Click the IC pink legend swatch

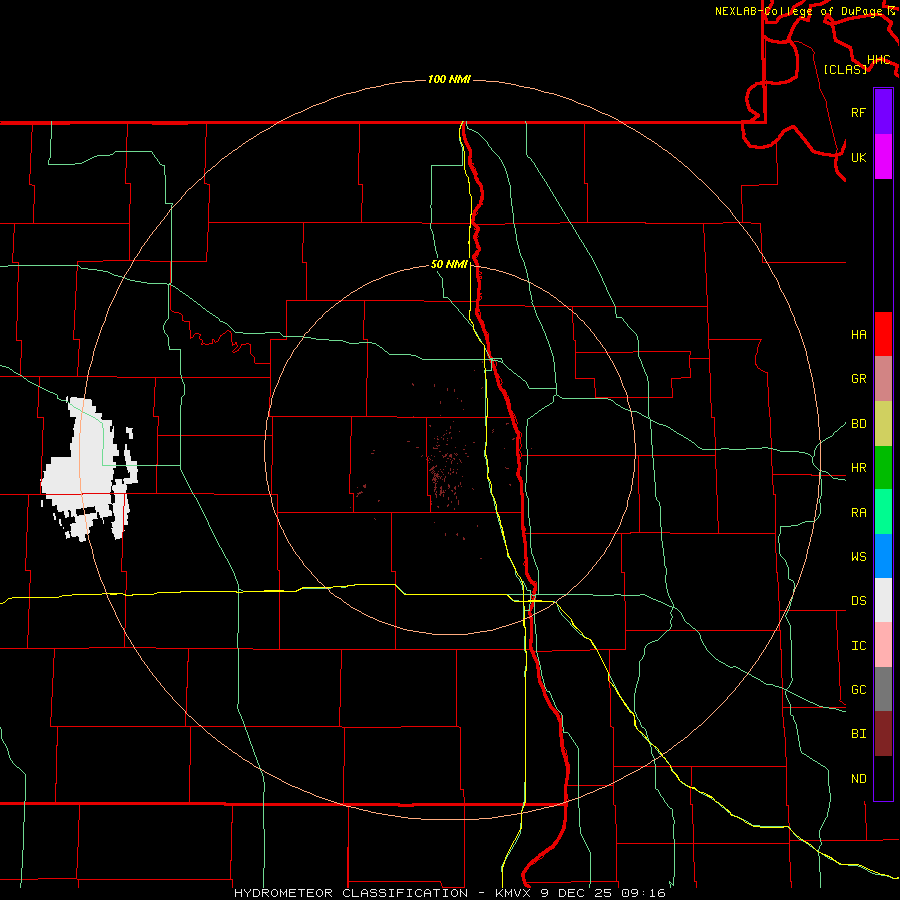point(883,645)
